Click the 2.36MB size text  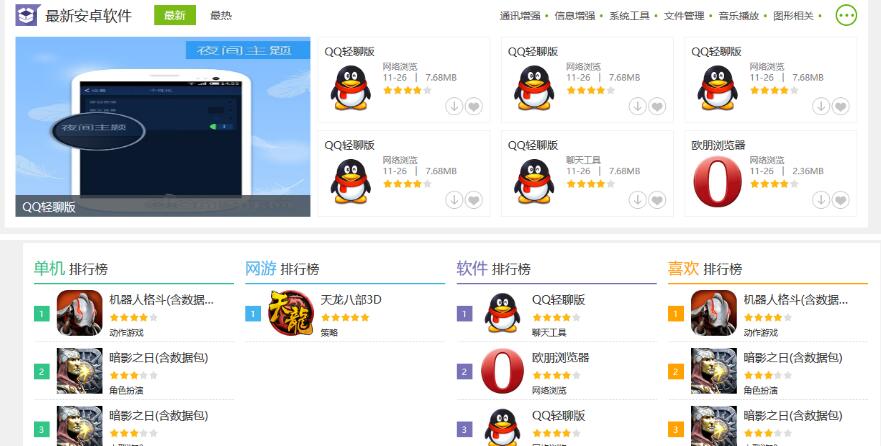coord(808,171)
